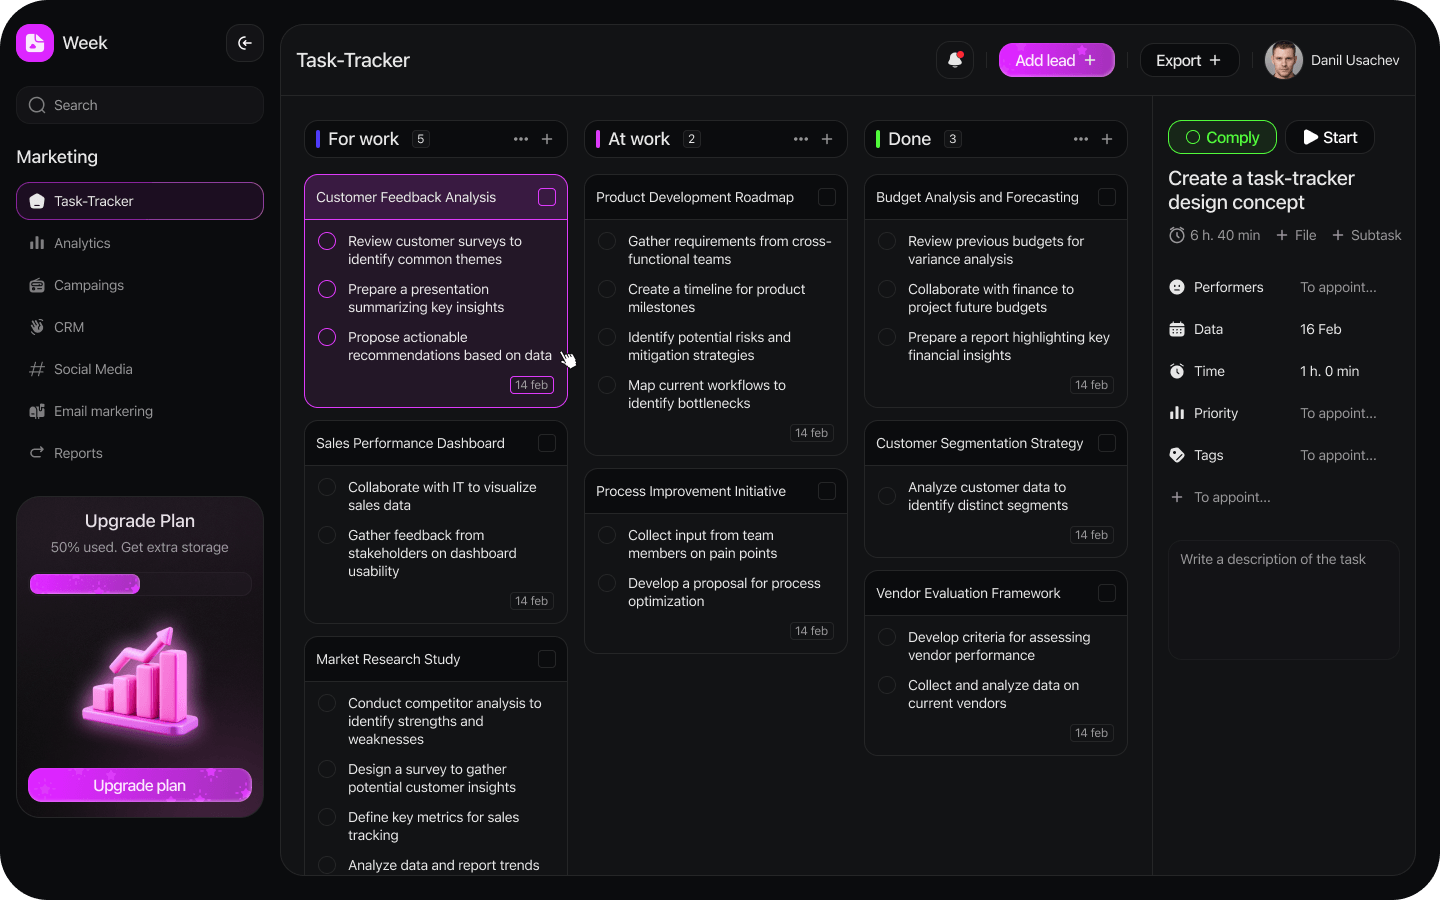The width and height of the screenshot is (1440, 900).
Task: Click the storage usage progress bar
Action: [x=140, y=584]
